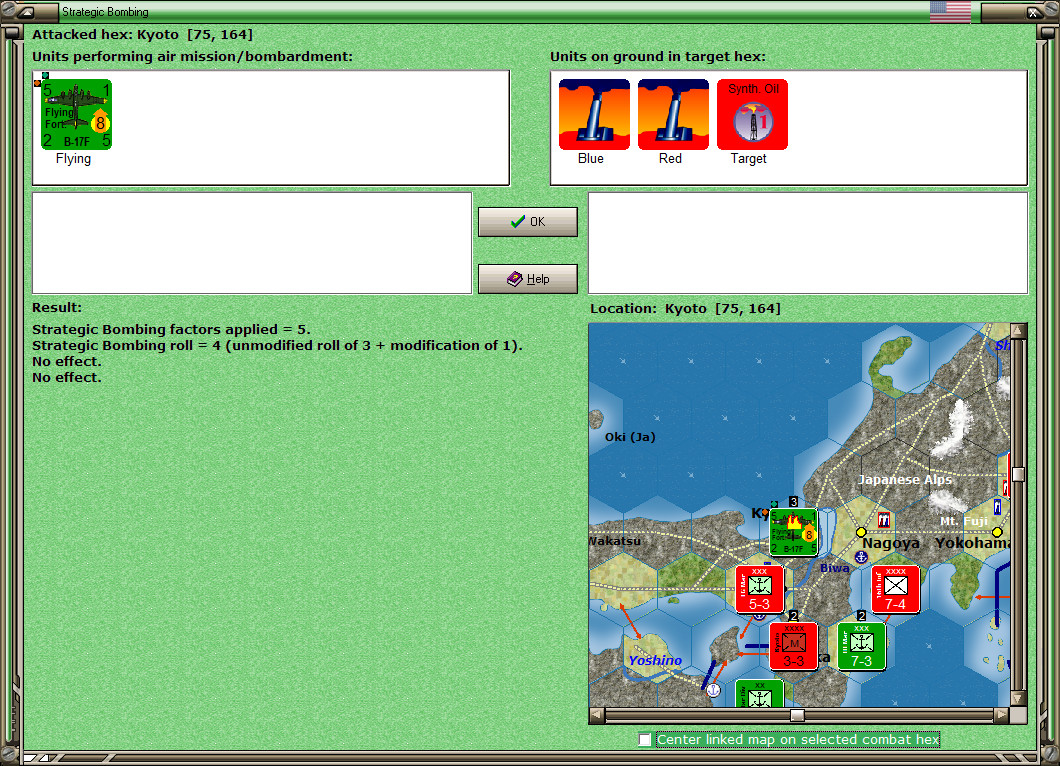This screenshot has height=766, width=1060.
Task: Select the red 7-4 infantry unit on the map
Action: tap(895, 590)
